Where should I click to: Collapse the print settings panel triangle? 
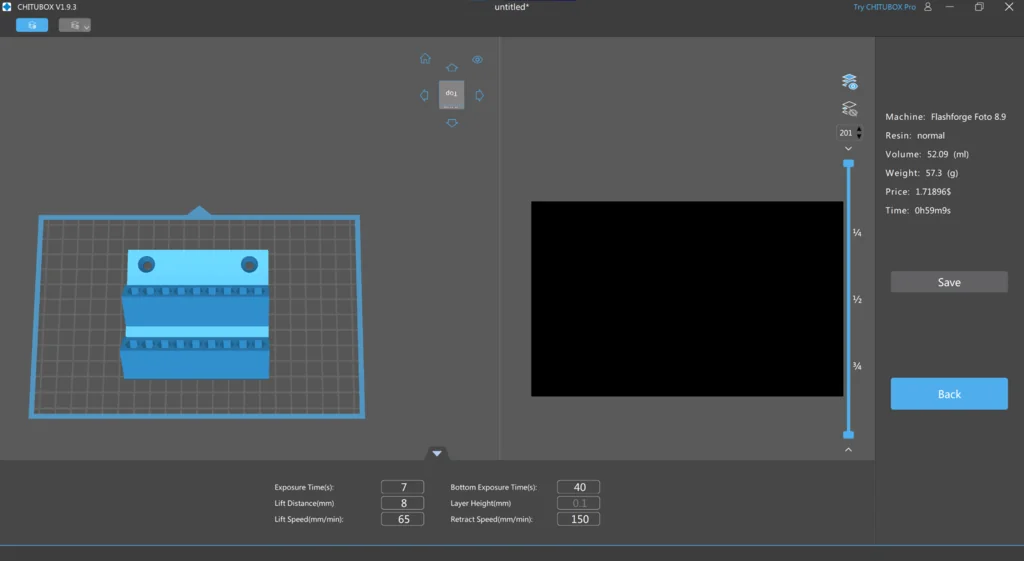click(x=437, y=453)
